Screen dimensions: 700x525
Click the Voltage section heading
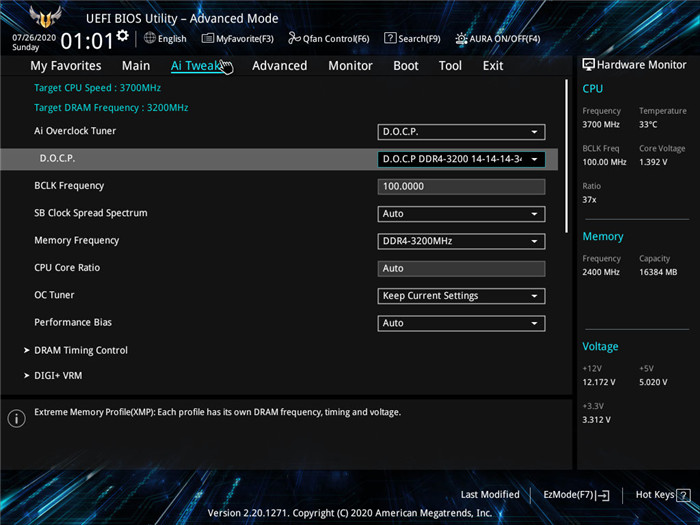coord(600,346)
